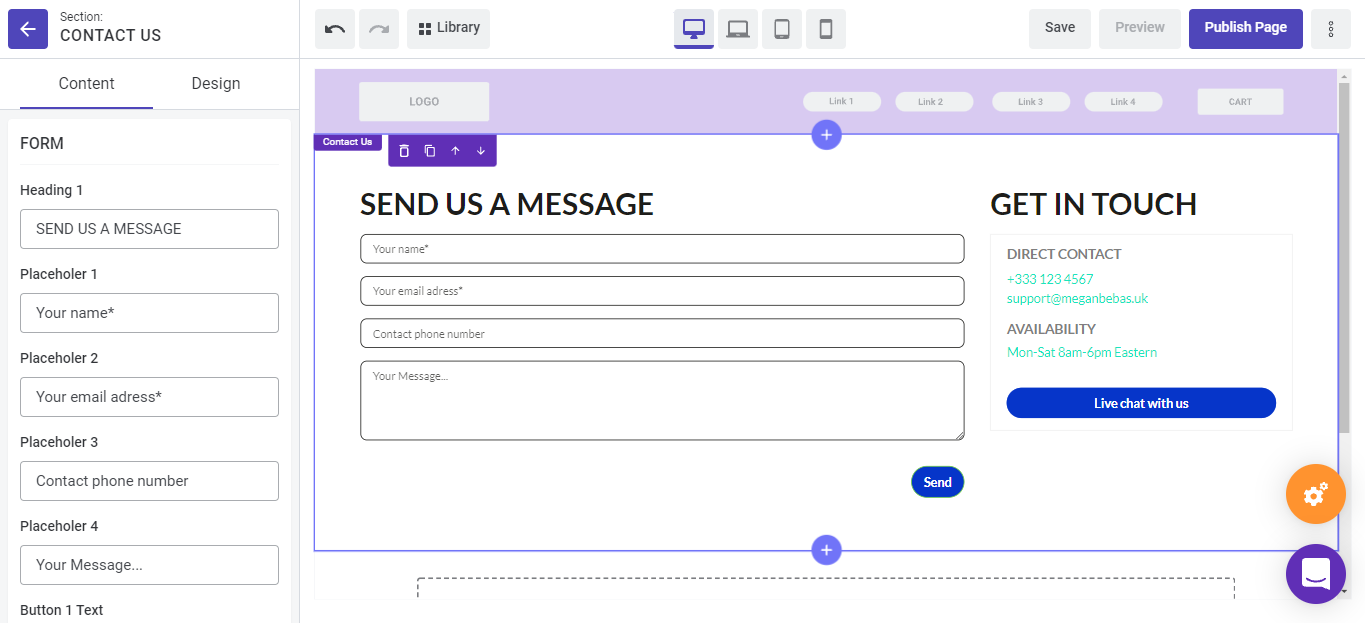The width and height of the screenshot is (1365, 623).
Task: Click Link 2 in the header
Action: pyautogui.click(x=934, y=102)
